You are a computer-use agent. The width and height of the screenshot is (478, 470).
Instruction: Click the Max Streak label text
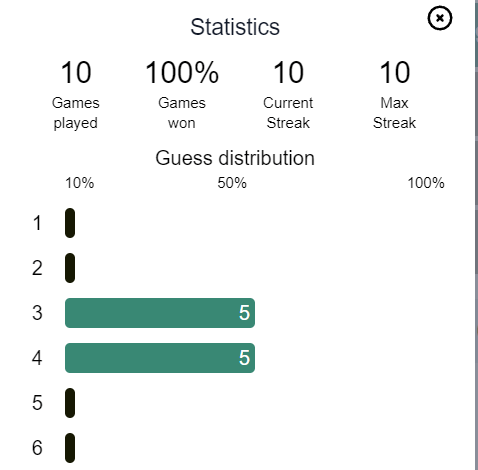click(394, 113)
